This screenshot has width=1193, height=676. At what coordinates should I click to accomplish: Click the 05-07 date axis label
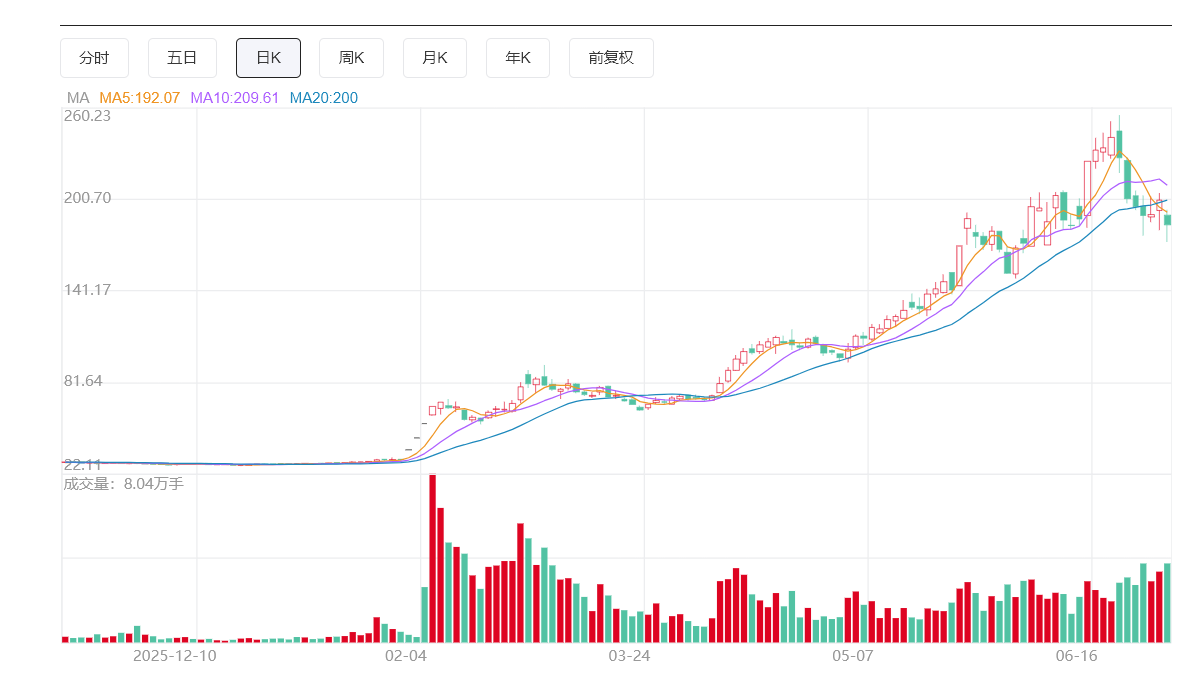point(852,655)
